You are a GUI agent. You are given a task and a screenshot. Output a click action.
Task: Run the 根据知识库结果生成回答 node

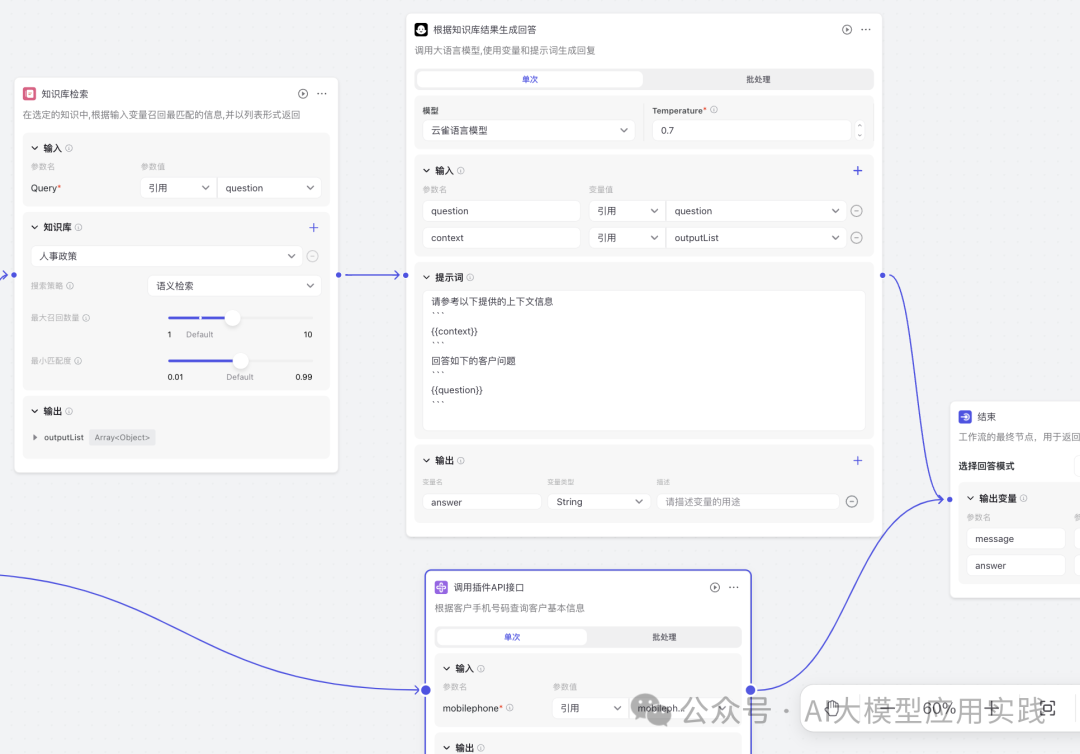pos(847,30)
